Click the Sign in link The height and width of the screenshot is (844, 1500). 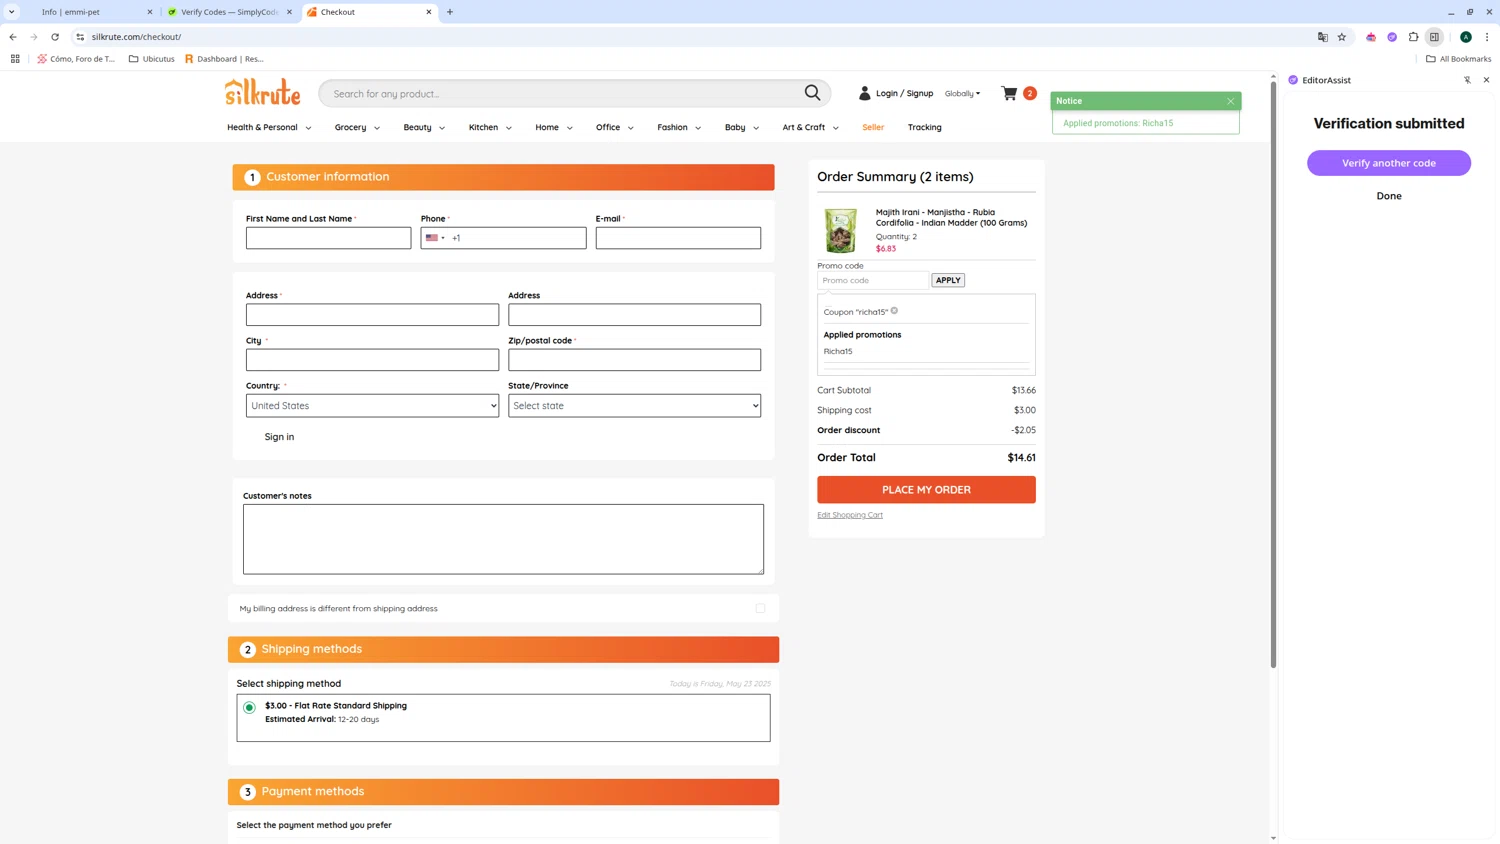click(279, 437)
